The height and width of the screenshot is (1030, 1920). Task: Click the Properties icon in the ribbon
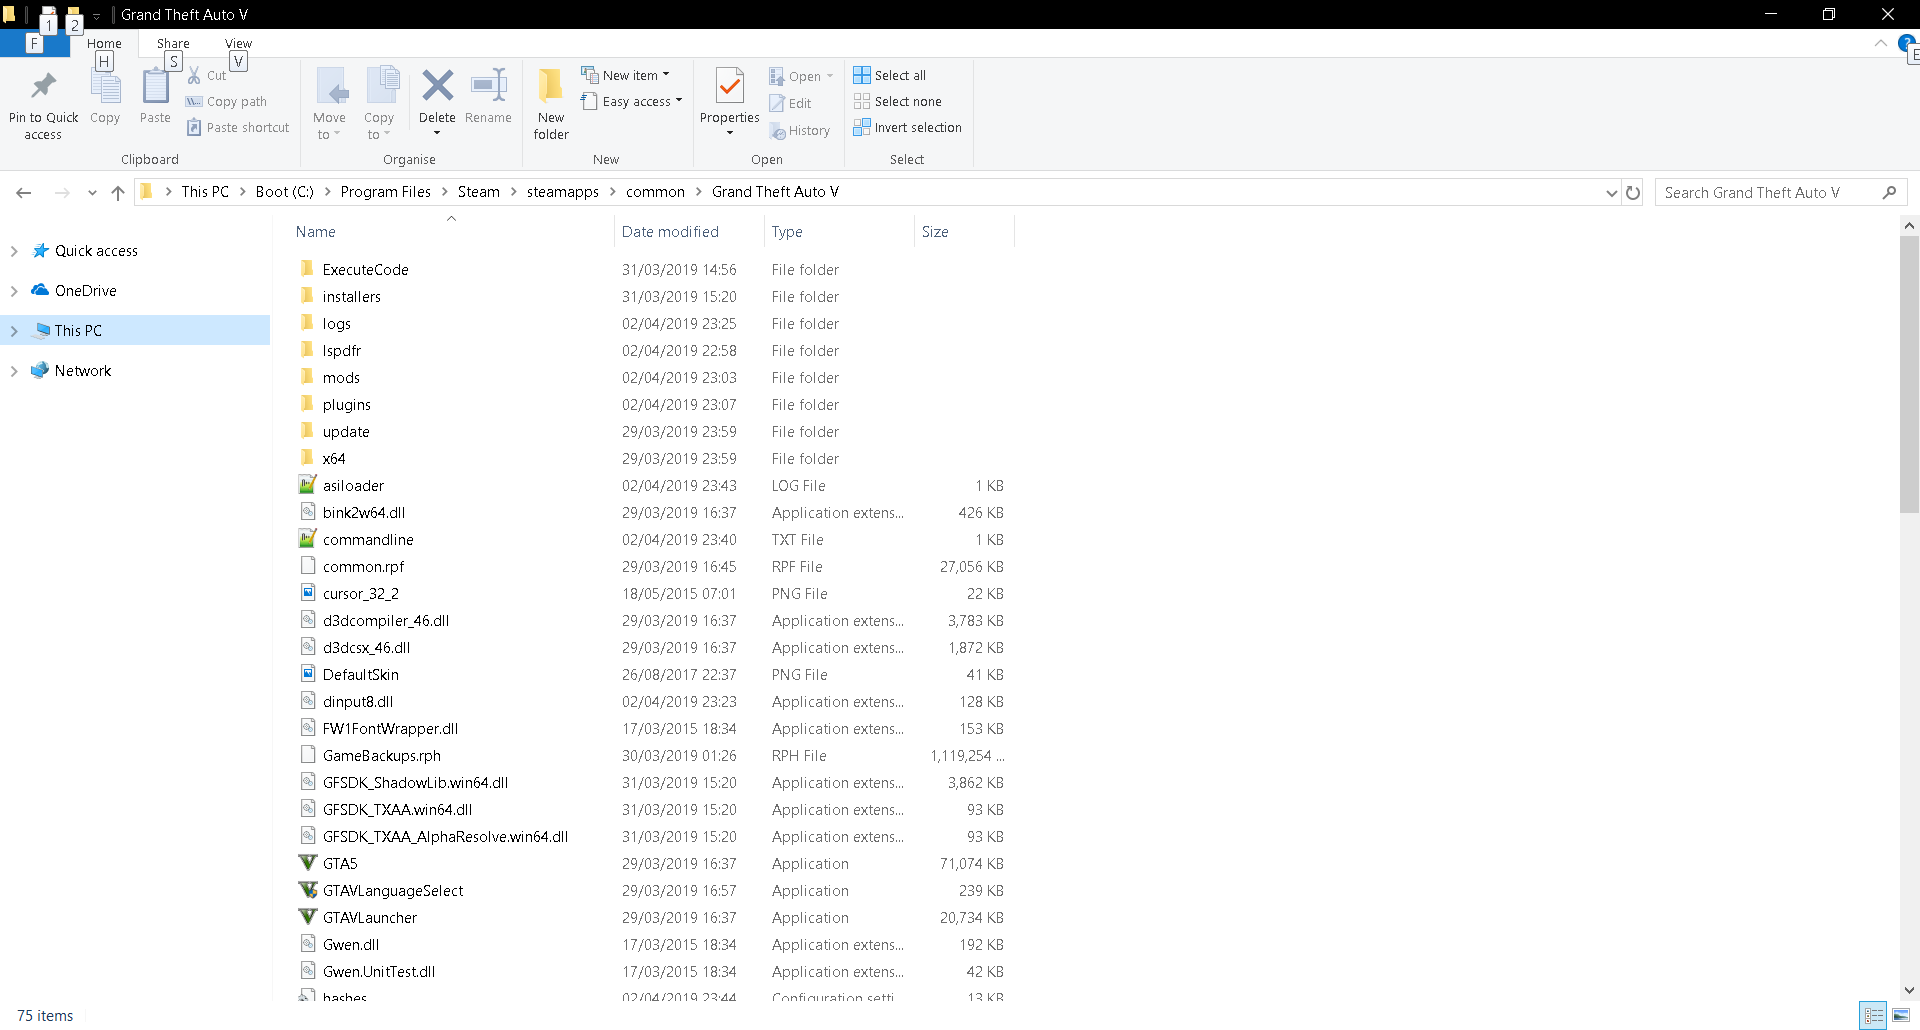point(730,88)
